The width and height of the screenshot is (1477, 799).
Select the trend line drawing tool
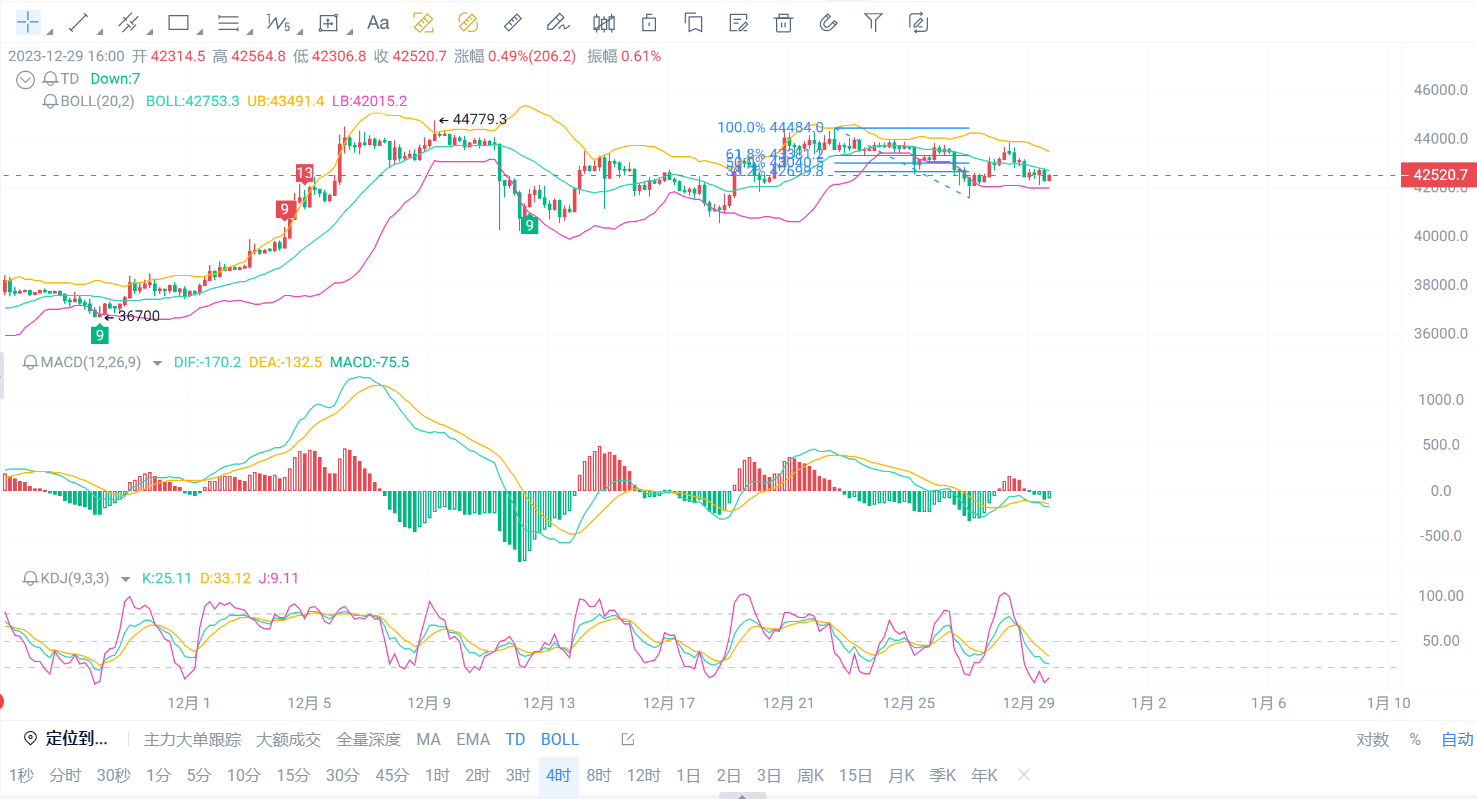(78, 21)
